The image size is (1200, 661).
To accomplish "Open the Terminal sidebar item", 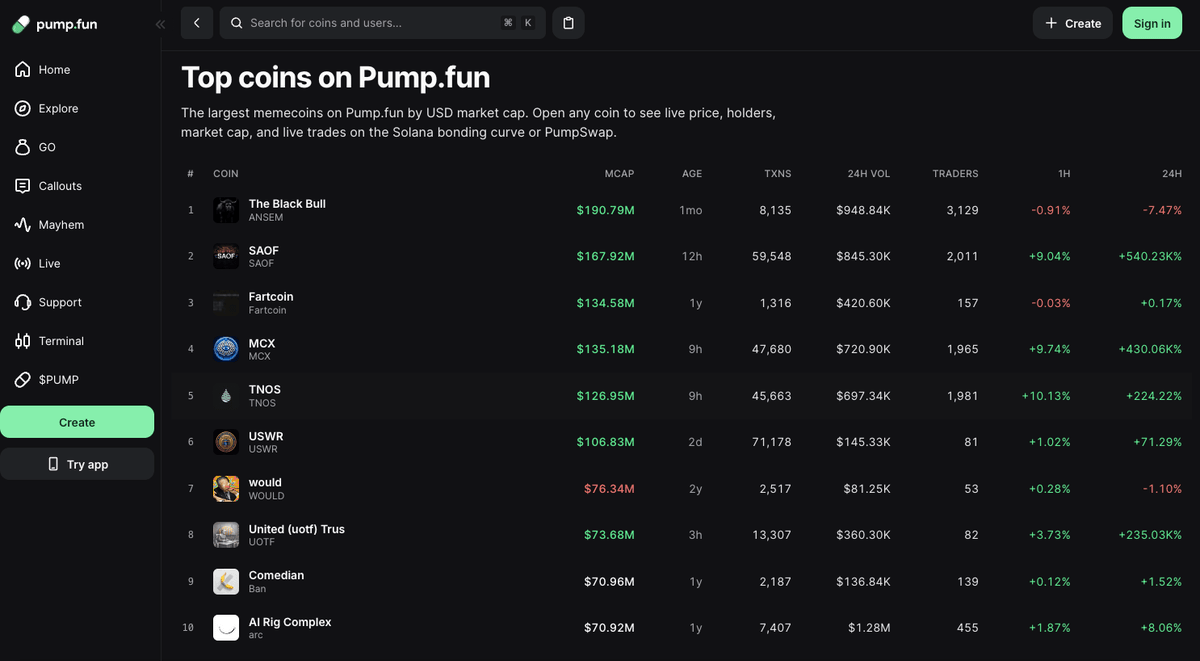I will click(77, 341).
